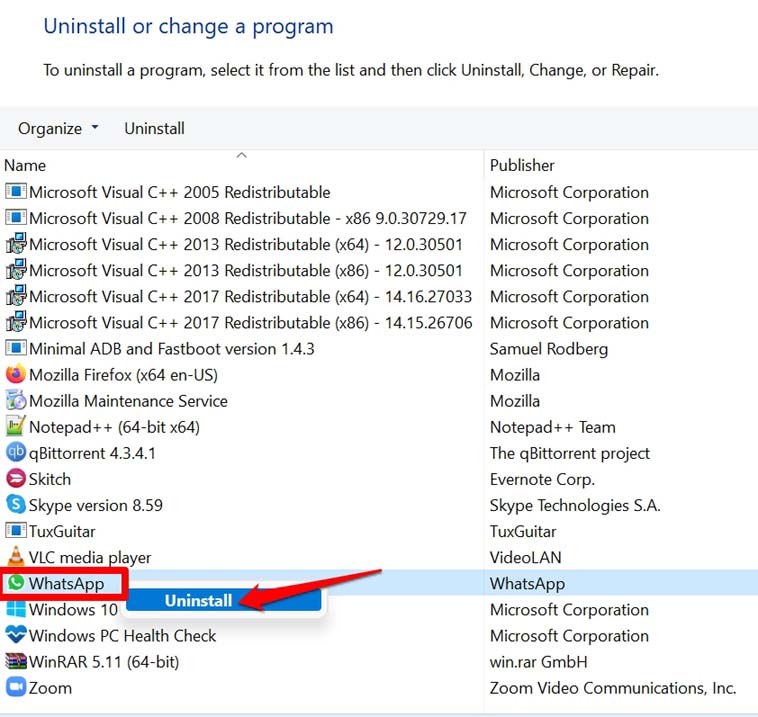
Task: Select Microsoft Visual C++ 2005 Redistributable entry
Action: point(179,192)
